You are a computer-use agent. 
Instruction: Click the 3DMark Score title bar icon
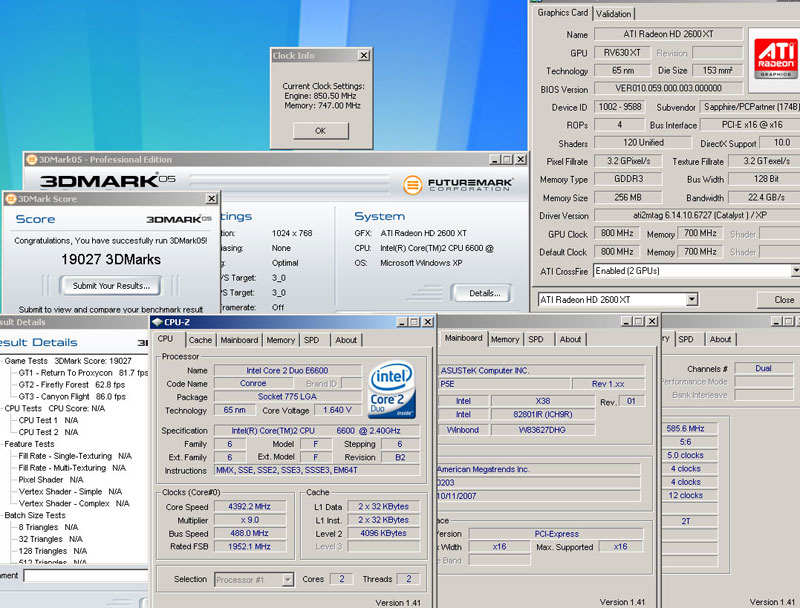tap(11, 199)
